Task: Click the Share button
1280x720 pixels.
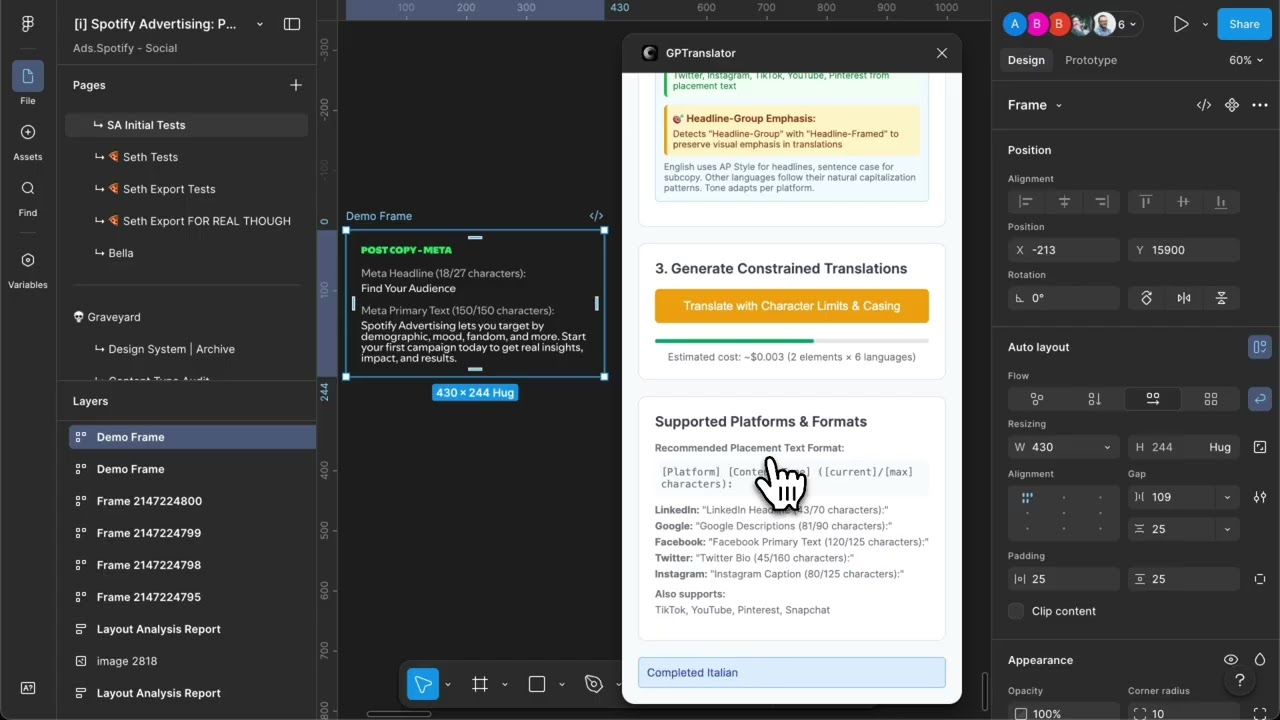Action: [x=1244, y=24]
